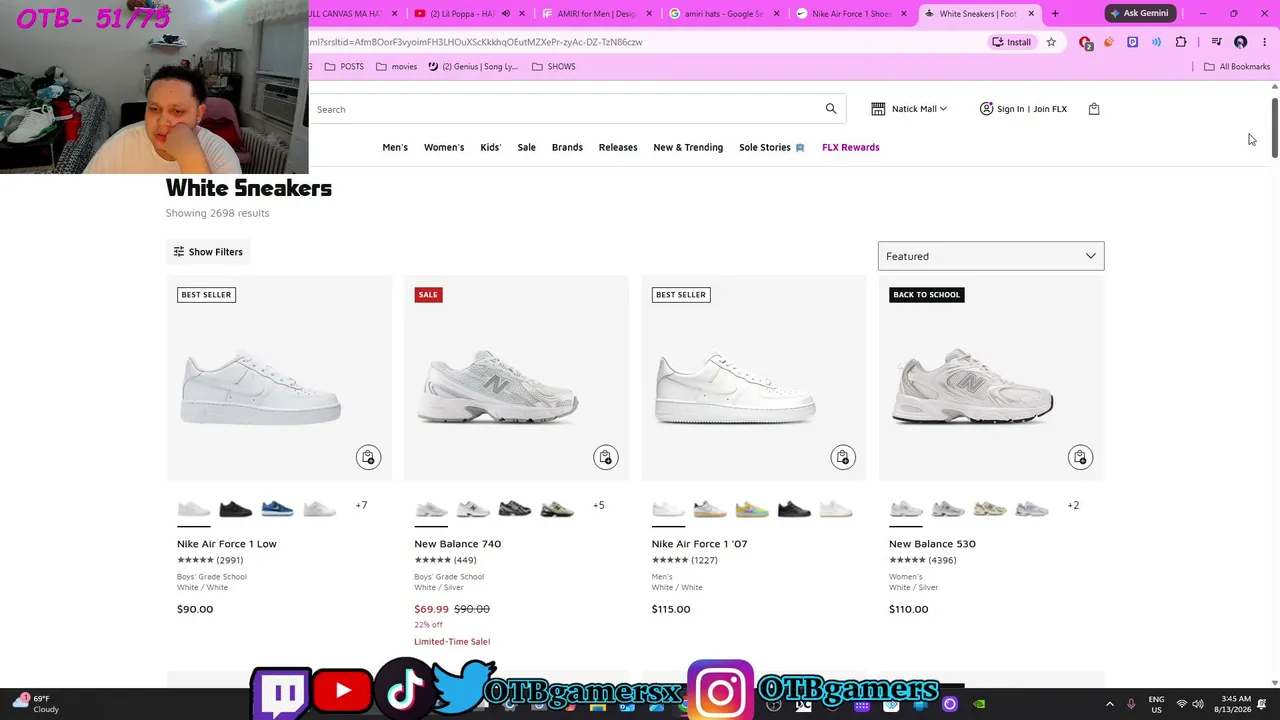Viewport: 1280px width, 720px height.
Task: Select the black color swatch for Air Force 1 Low
Action: (x=236, y=510)
